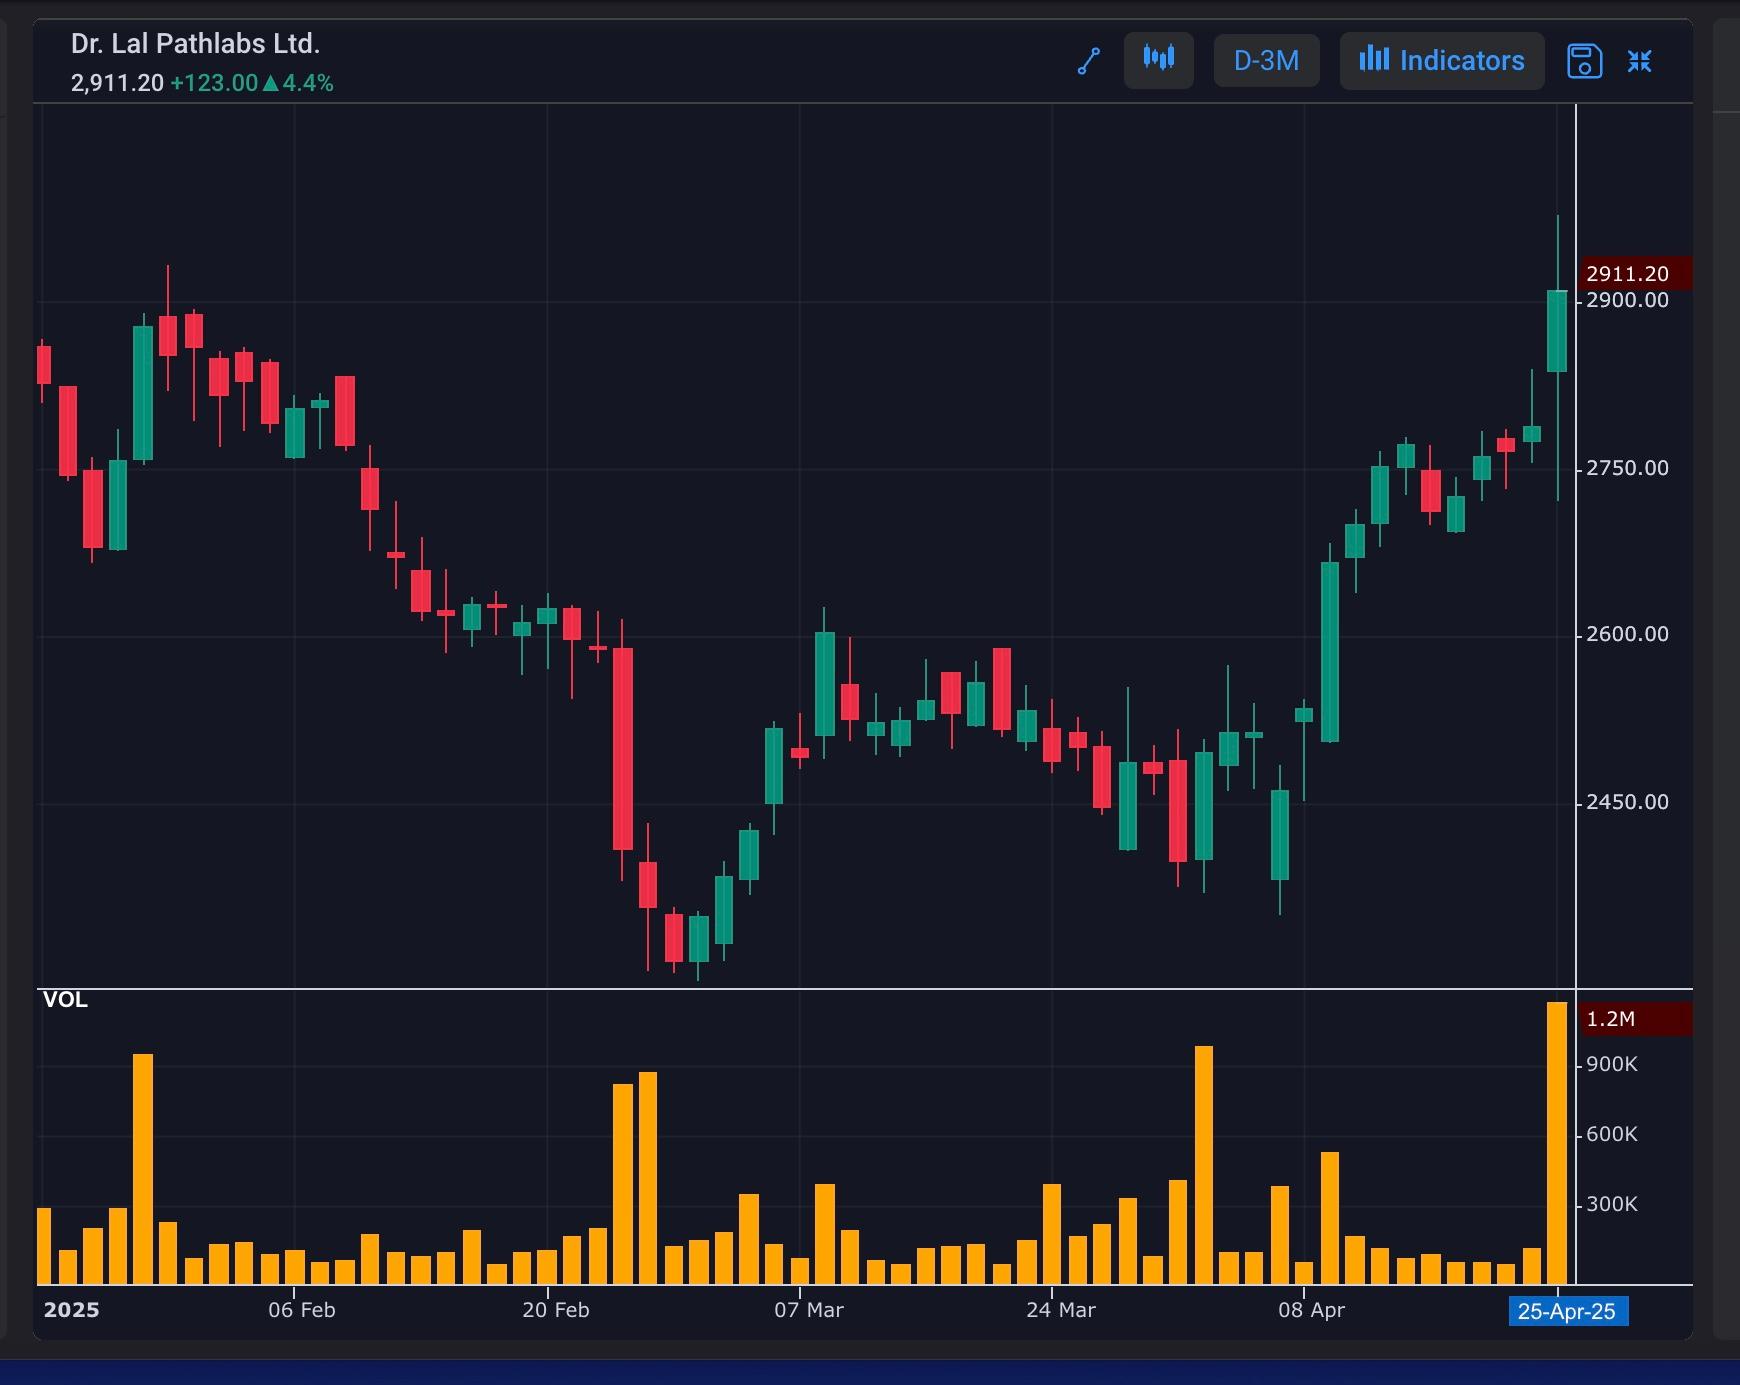Click the Dr. Lal Pathlabs Ltd. title
Screen dimensions: 1740x1385
coord(195,44)
